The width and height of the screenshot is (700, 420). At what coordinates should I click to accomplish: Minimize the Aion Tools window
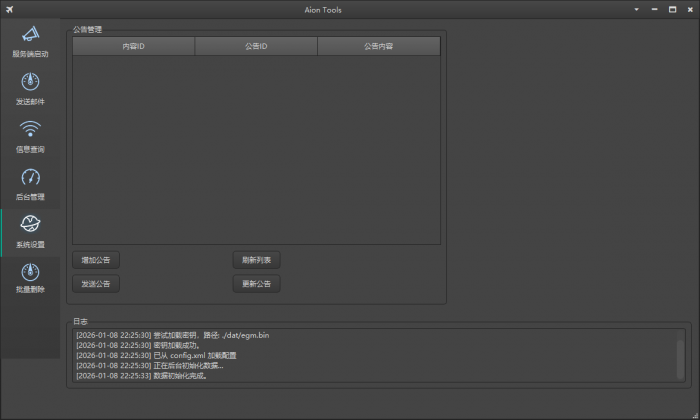tap(654, 9)
